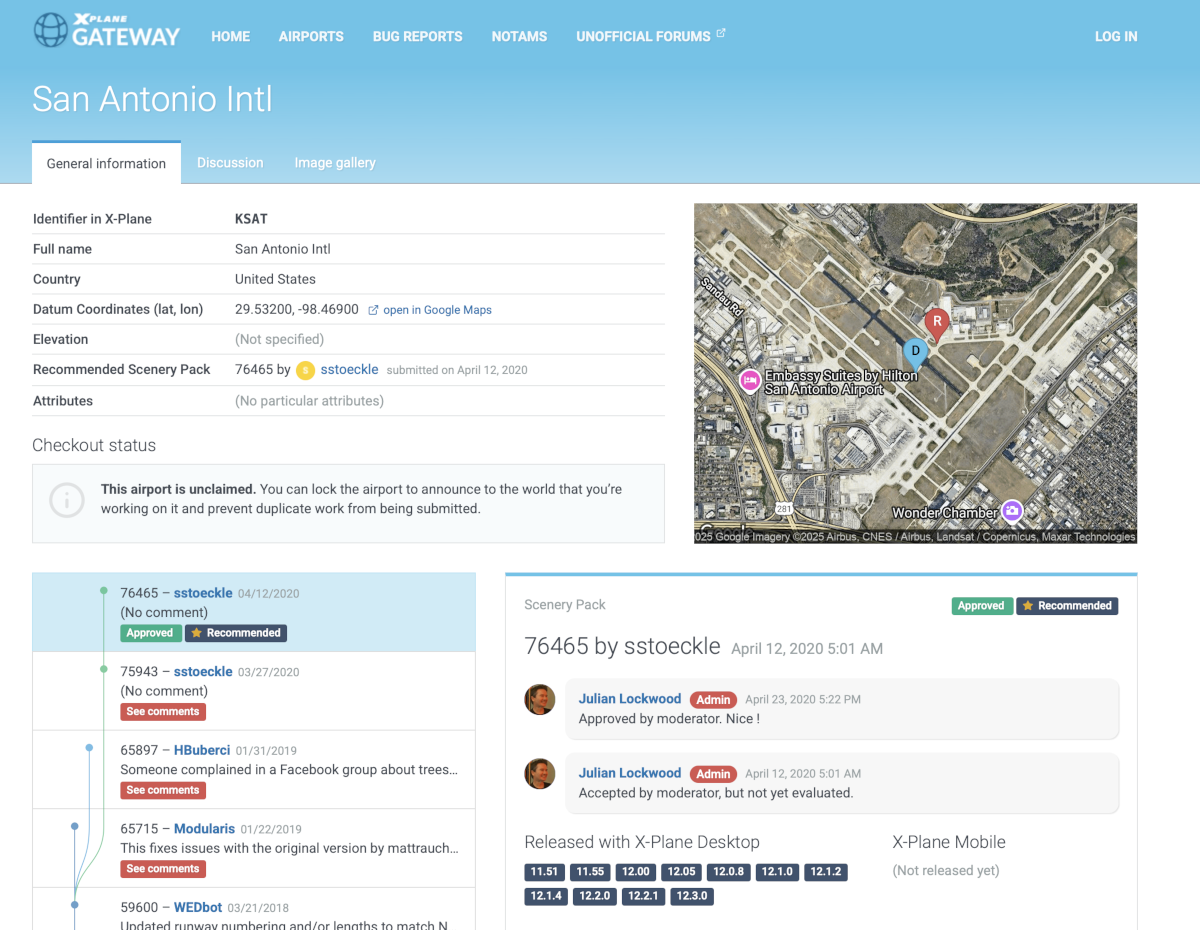Click See comments under pack 75943
Viewport: 1200px width, 930px height.
click(163, 712)
